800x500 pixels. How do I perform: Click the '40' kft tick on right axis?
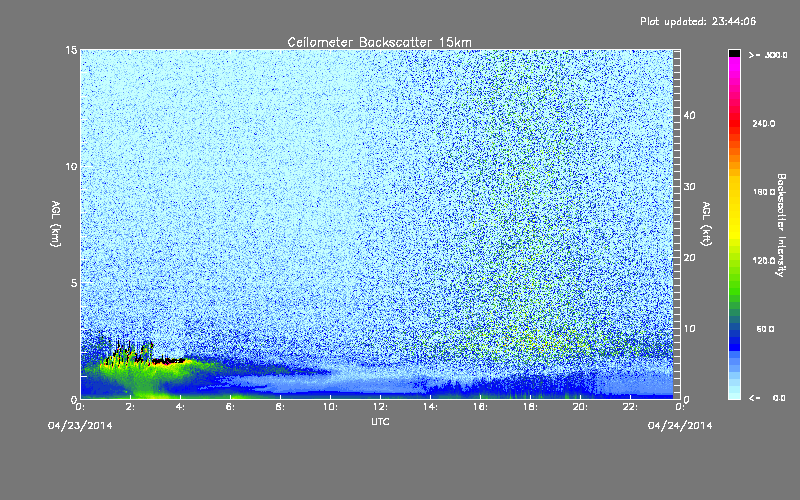point(689,115)
